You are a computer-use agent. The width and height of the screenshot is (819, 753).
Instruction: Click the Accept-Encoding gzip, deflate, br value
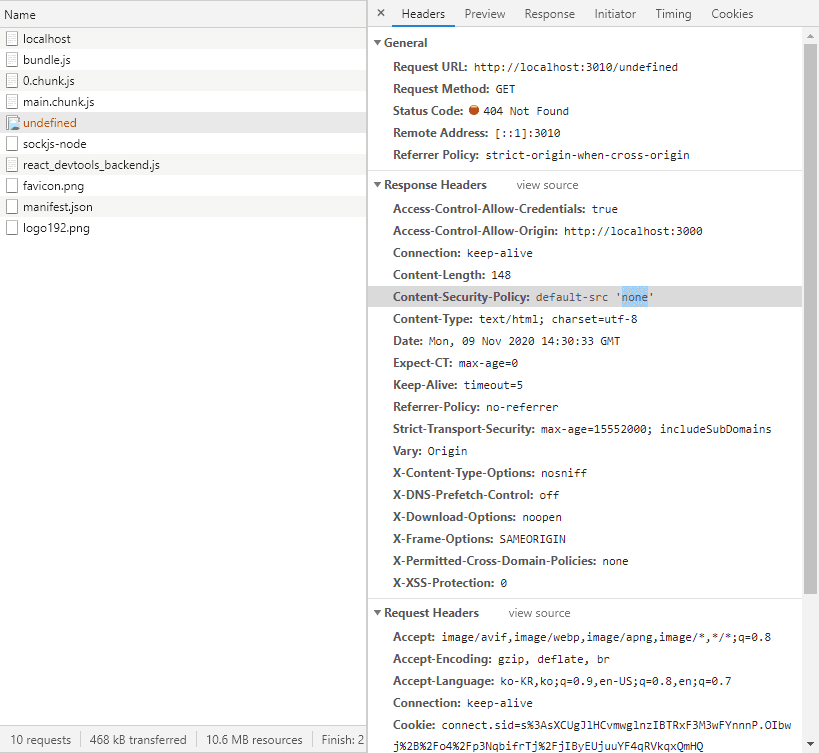tap(554, 660)
